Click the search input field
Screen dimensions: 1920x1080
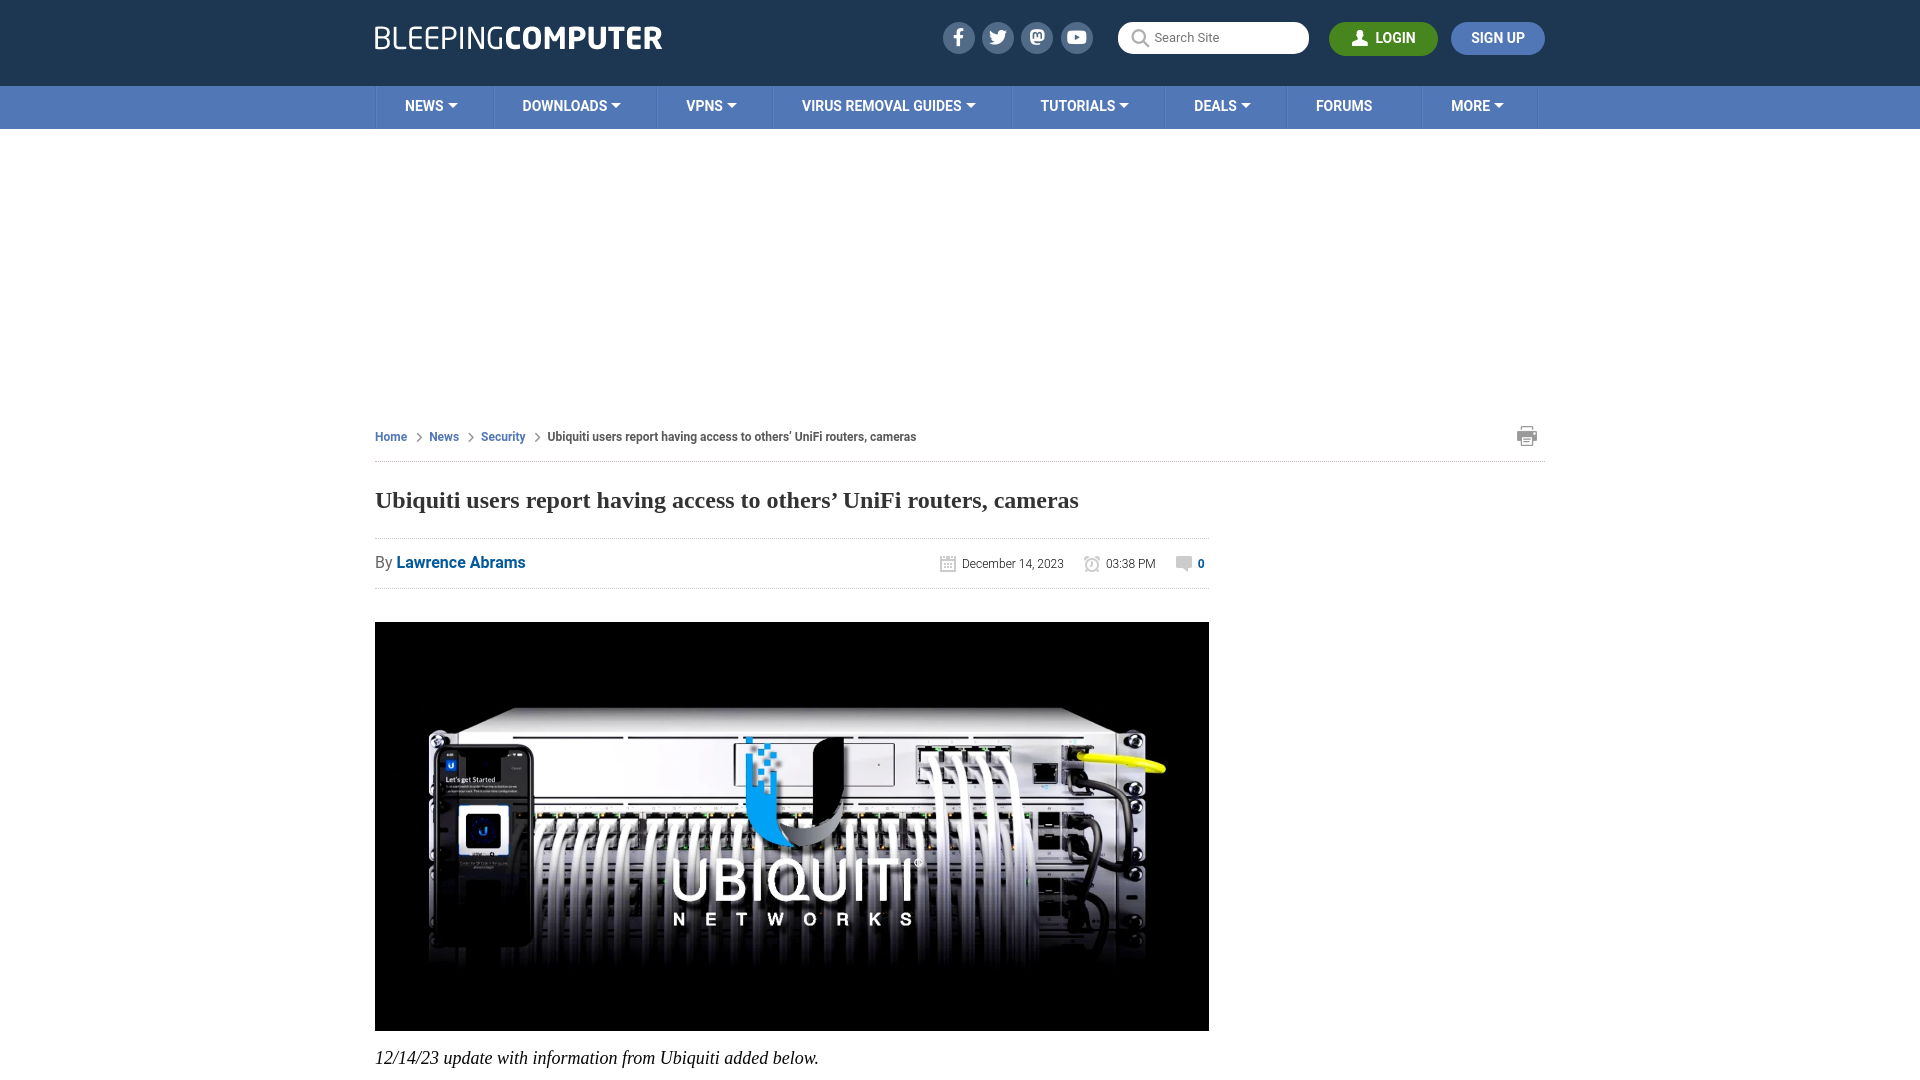pos(1213,38)
